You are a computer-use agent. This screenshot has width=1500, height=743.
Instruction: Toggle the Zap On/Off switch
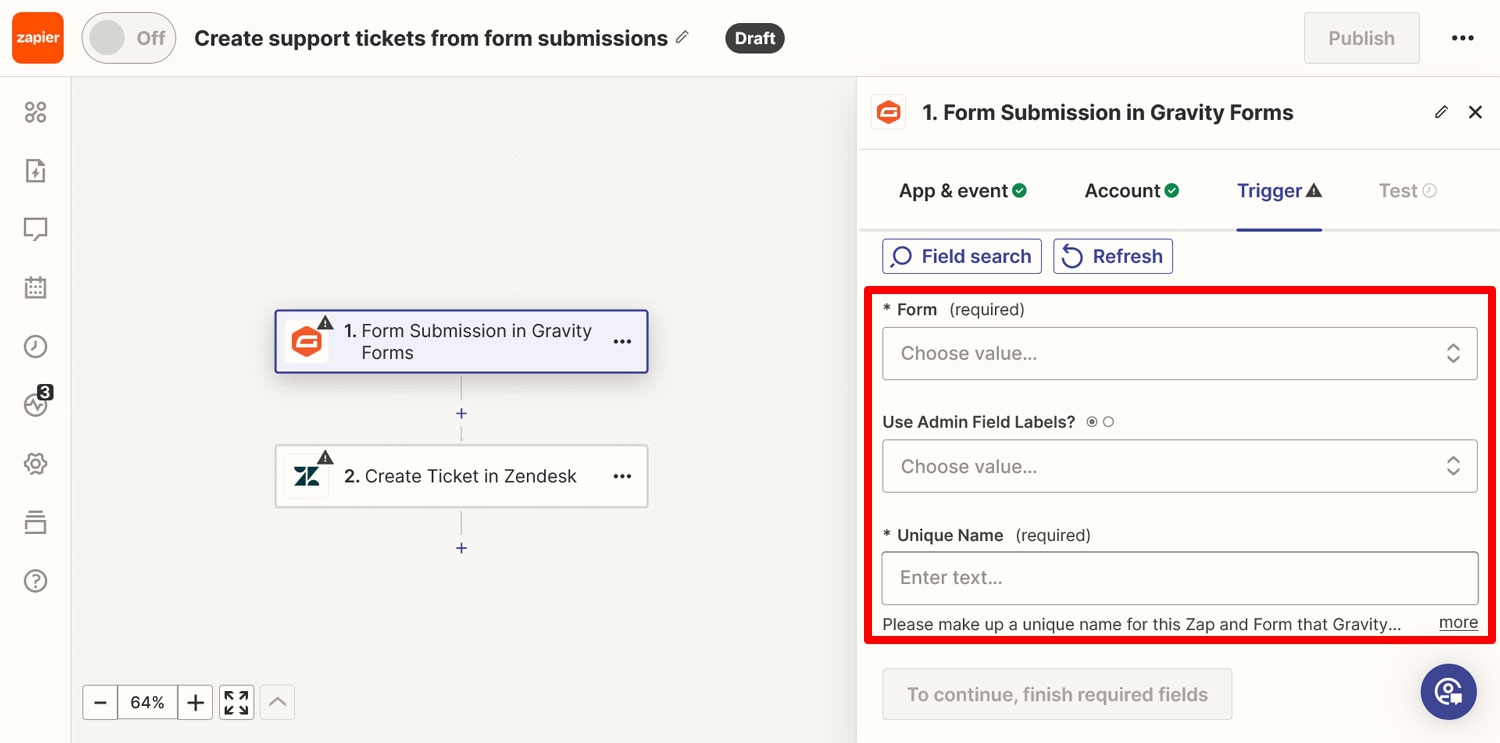(129, 38)
